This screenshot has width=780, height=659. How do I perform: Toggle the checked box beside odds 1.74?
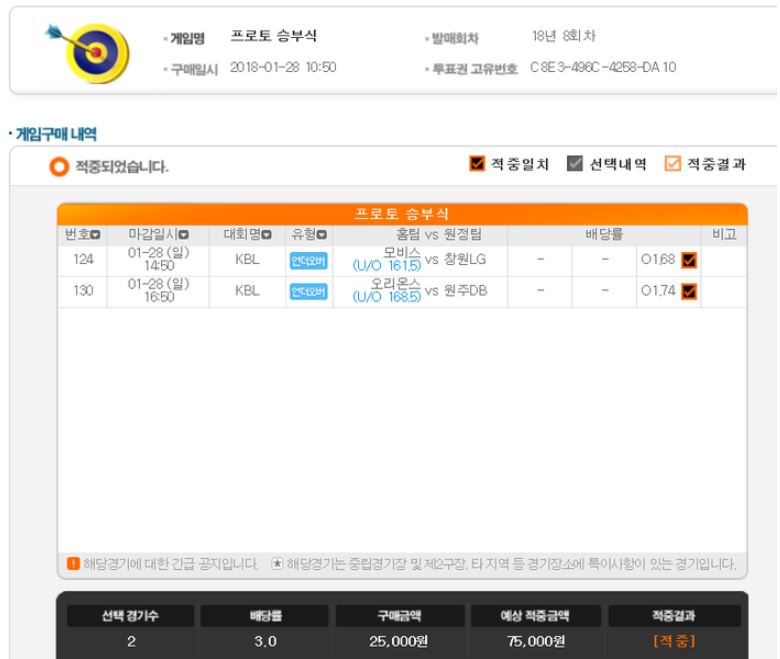(689, 291)
